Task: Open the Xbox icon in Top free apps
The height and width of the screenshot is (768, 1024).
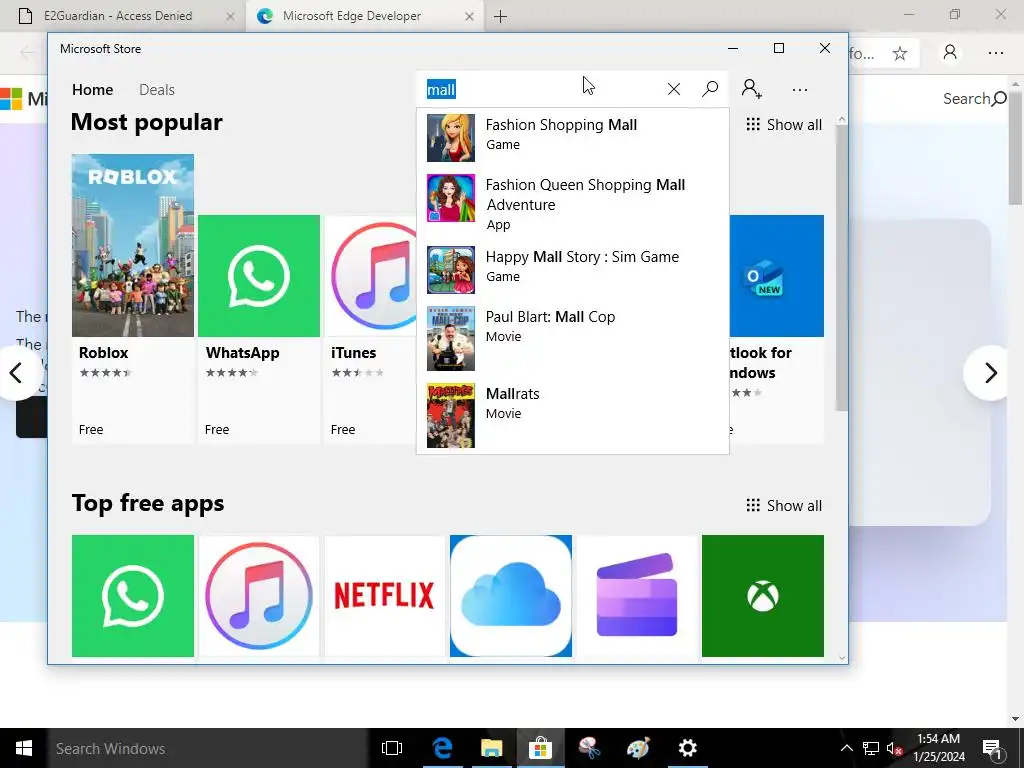Action: (763, 596)
